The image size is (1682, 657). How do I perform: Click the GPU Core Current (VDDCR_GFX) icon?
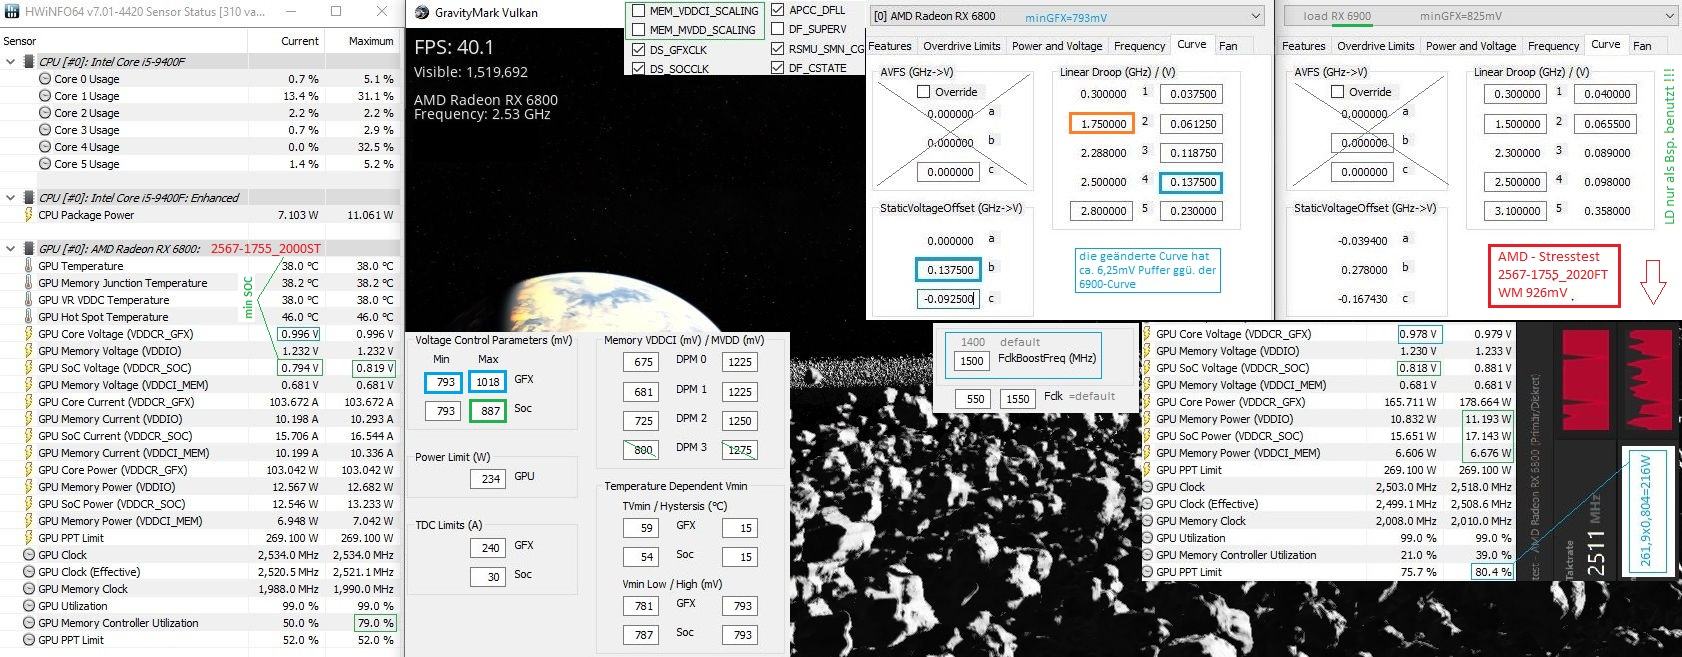pyautogui.click(x=29, y=402)
